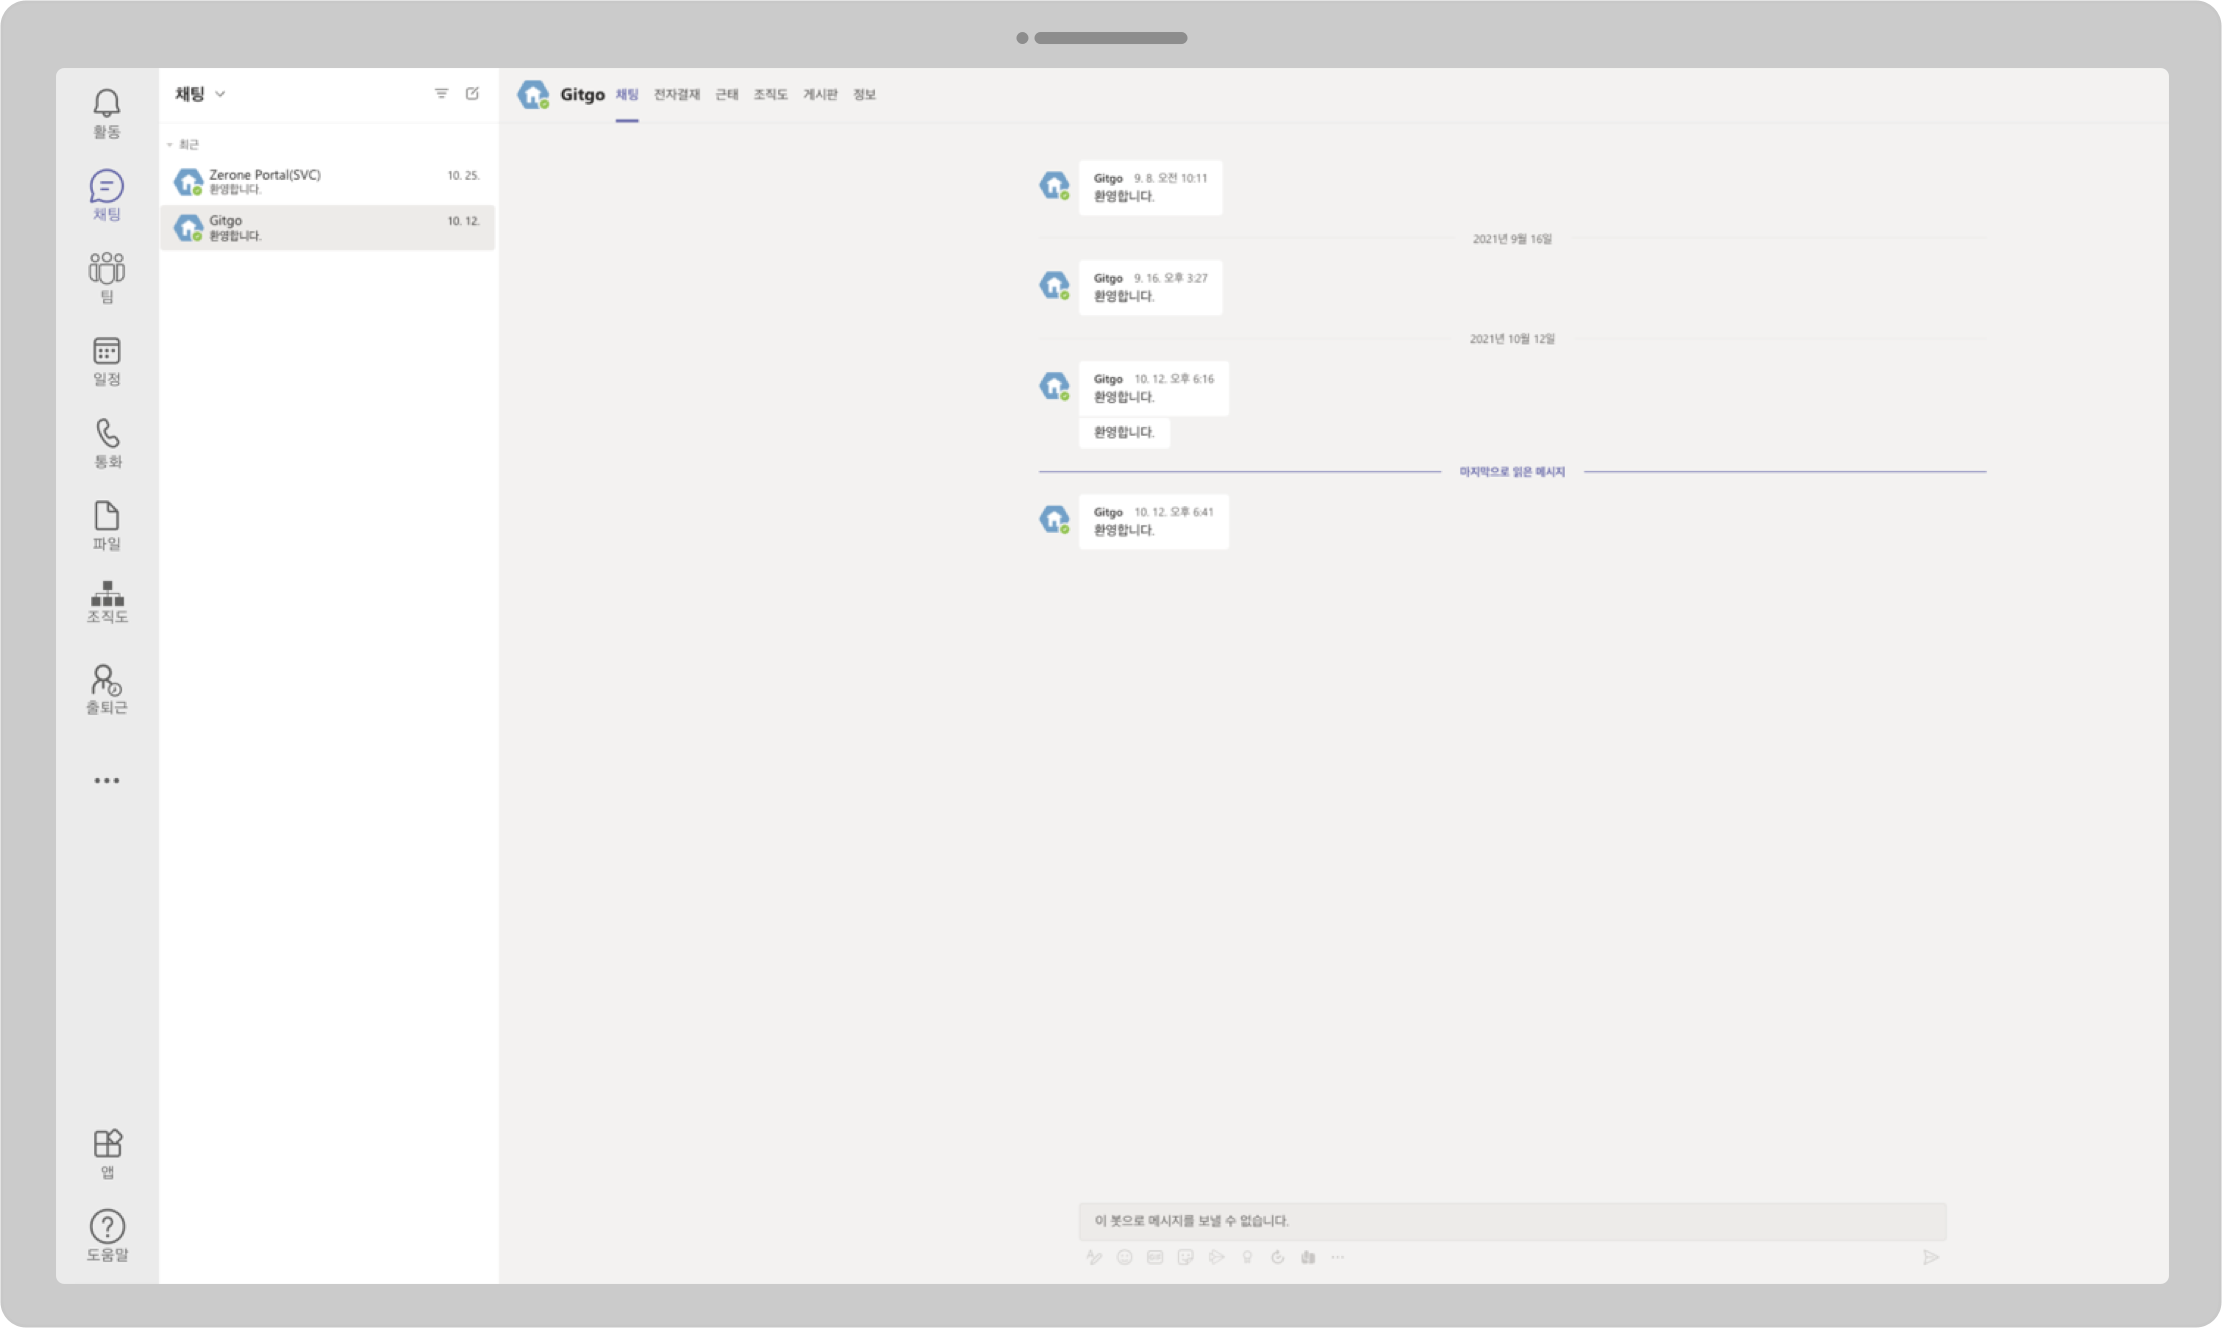
Task: Click the Gitgo message from 9. 8. 오전 10:11
Action: pos(1150,187)
